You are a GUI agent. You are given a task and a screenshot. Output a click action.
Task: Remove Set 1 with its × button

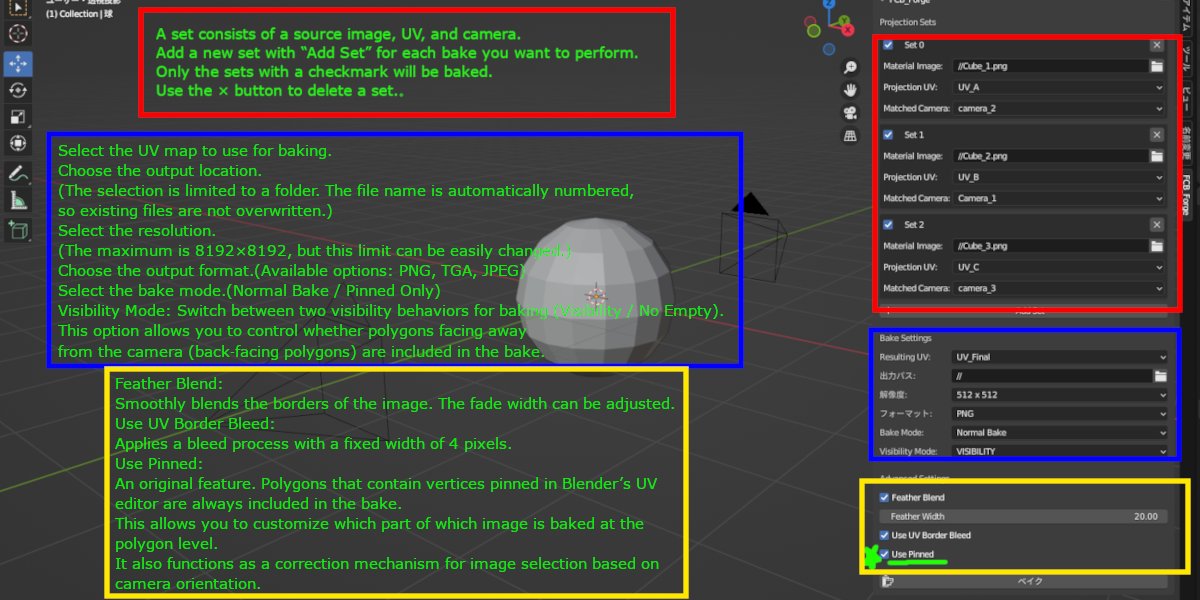point(1157,134)
